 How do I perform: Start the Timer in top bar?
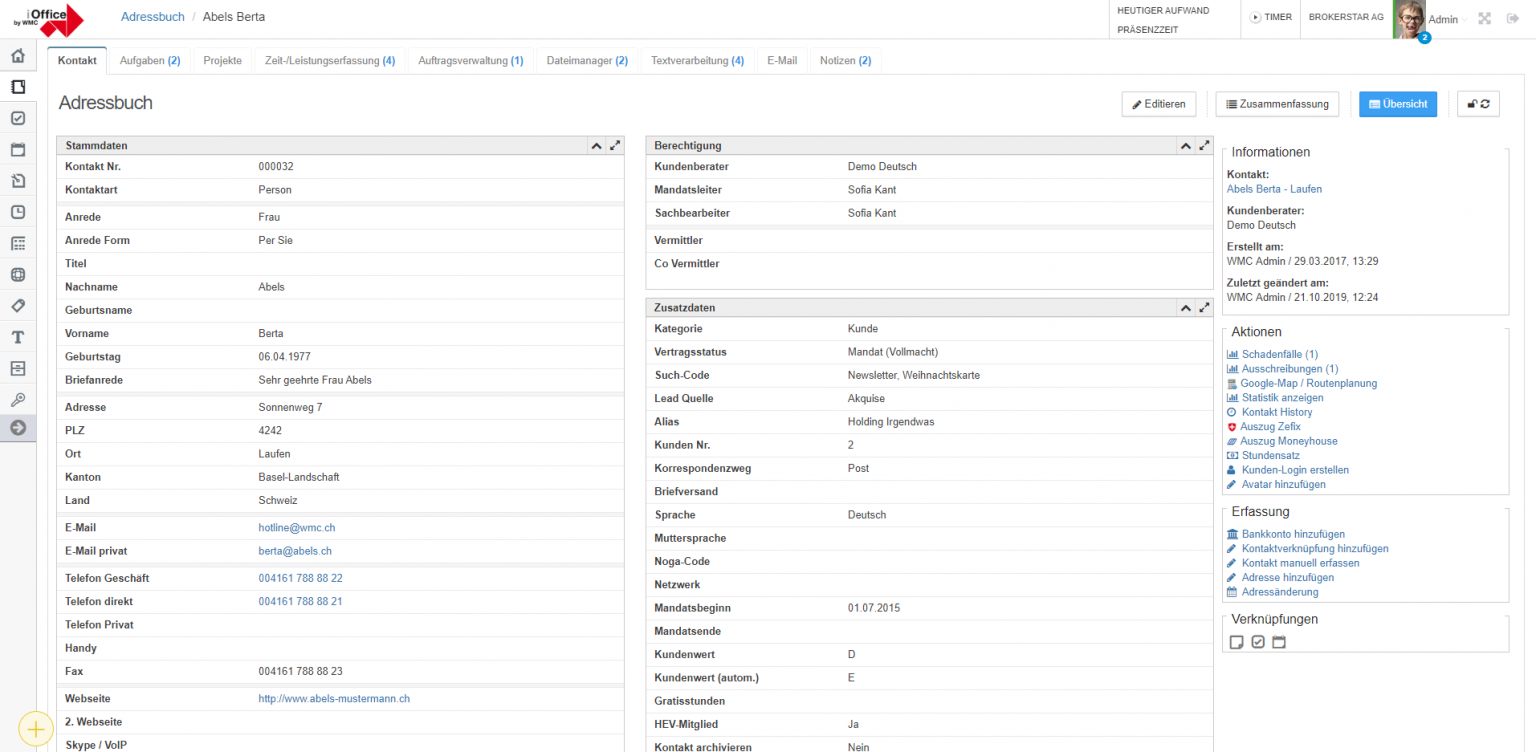[x=1271, y=17]
